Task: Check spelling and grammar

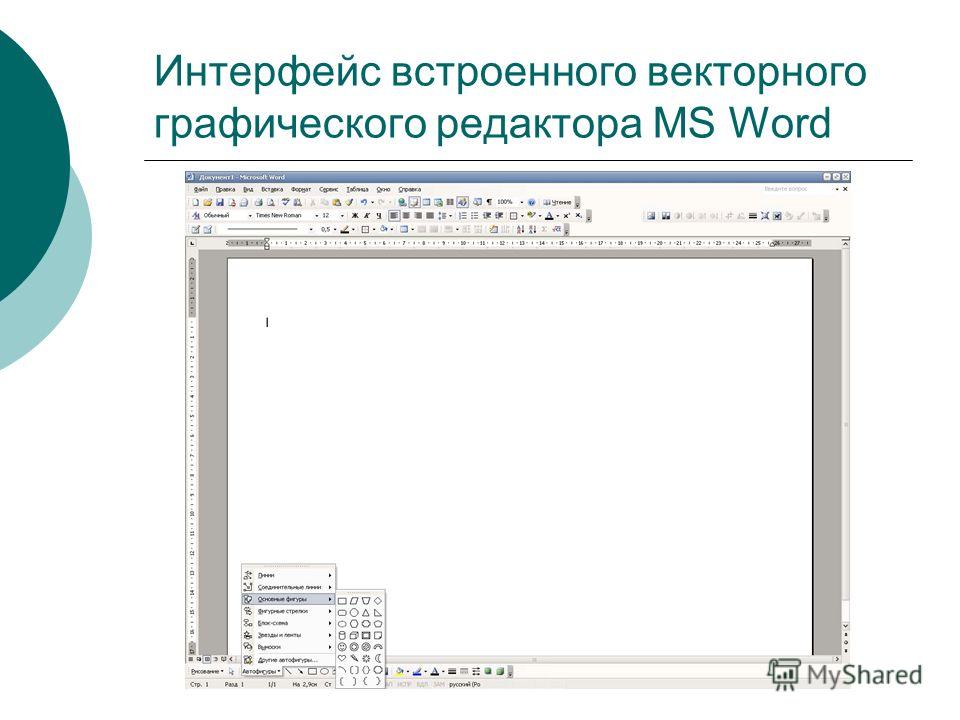Action: (x=286, y=202)
